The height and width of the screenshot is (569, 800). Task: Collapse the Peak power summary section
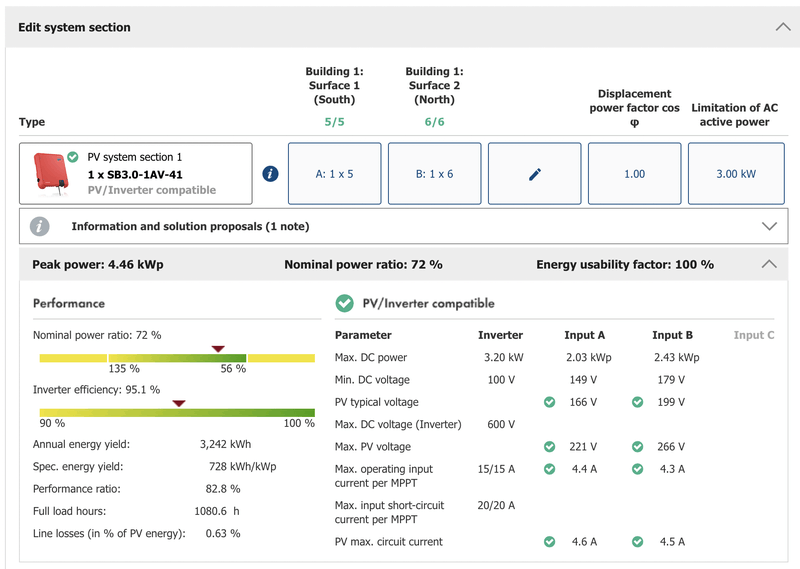(x=768, y=265)
